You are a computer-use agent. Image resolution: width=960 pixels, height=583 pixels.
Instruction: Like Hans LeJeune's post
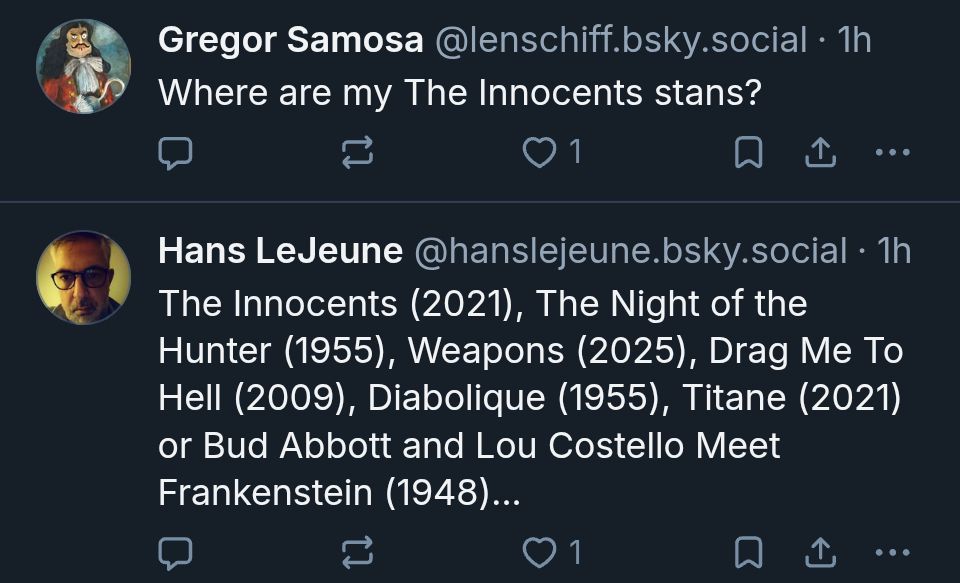[540, 551]
